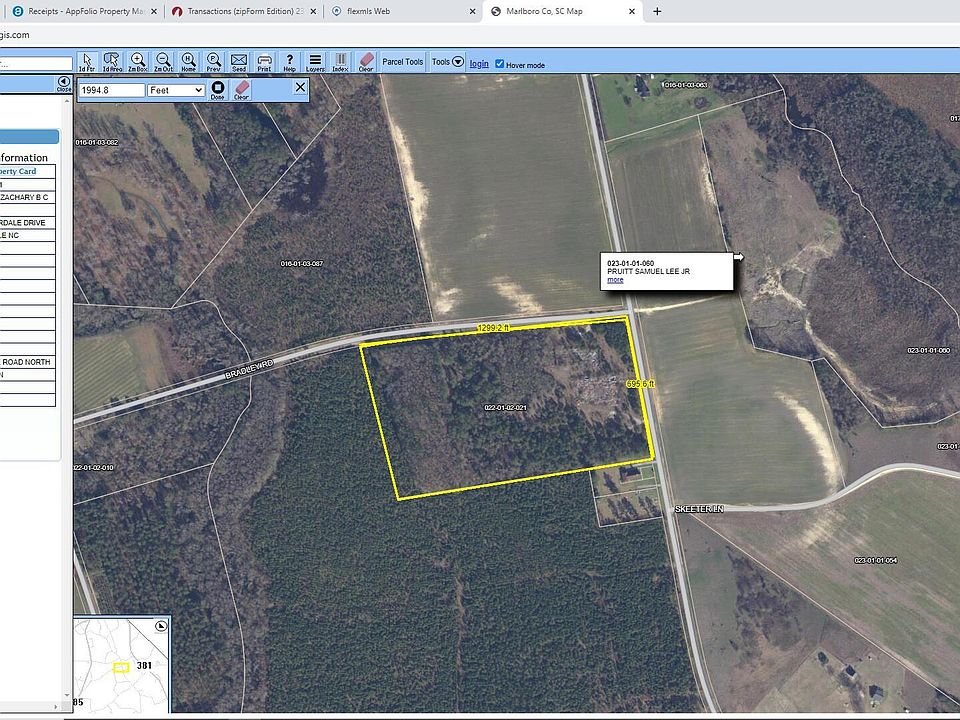This screenshot has width=960, height=720.
Task: Open the Help icon
Action: click(290, 62)
